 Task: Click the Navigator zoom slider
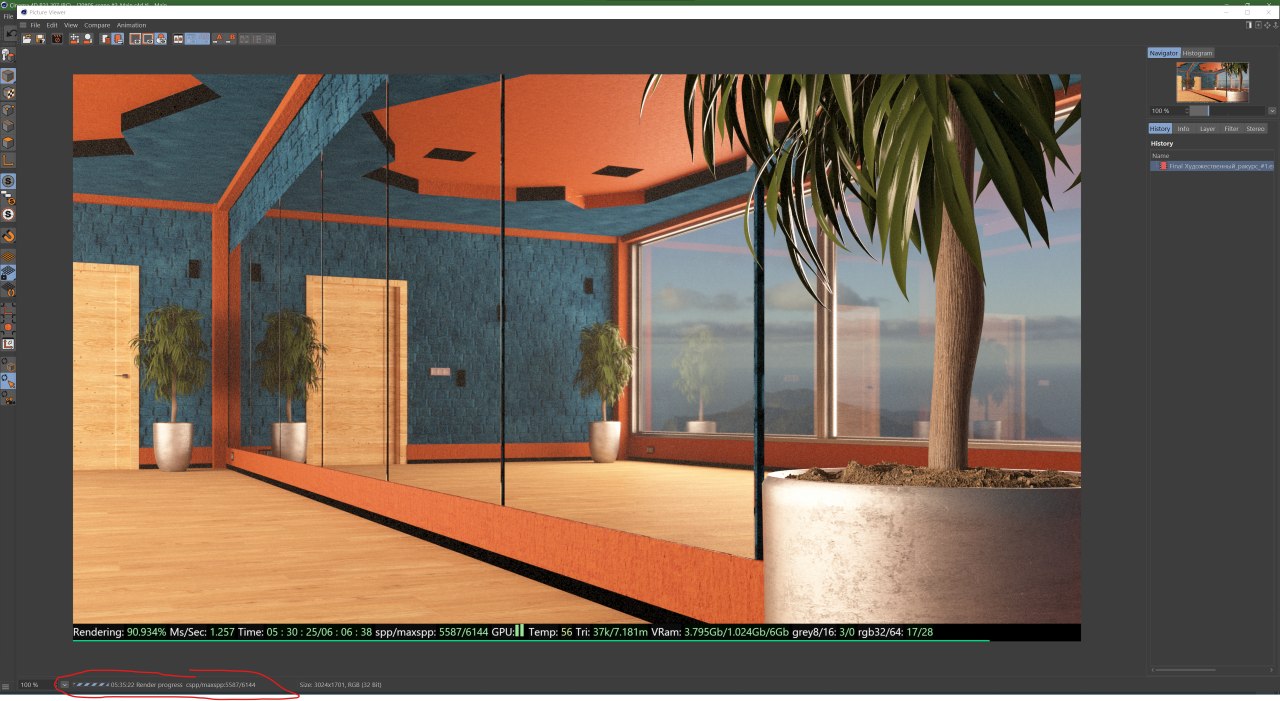(x=1227, y=111)
